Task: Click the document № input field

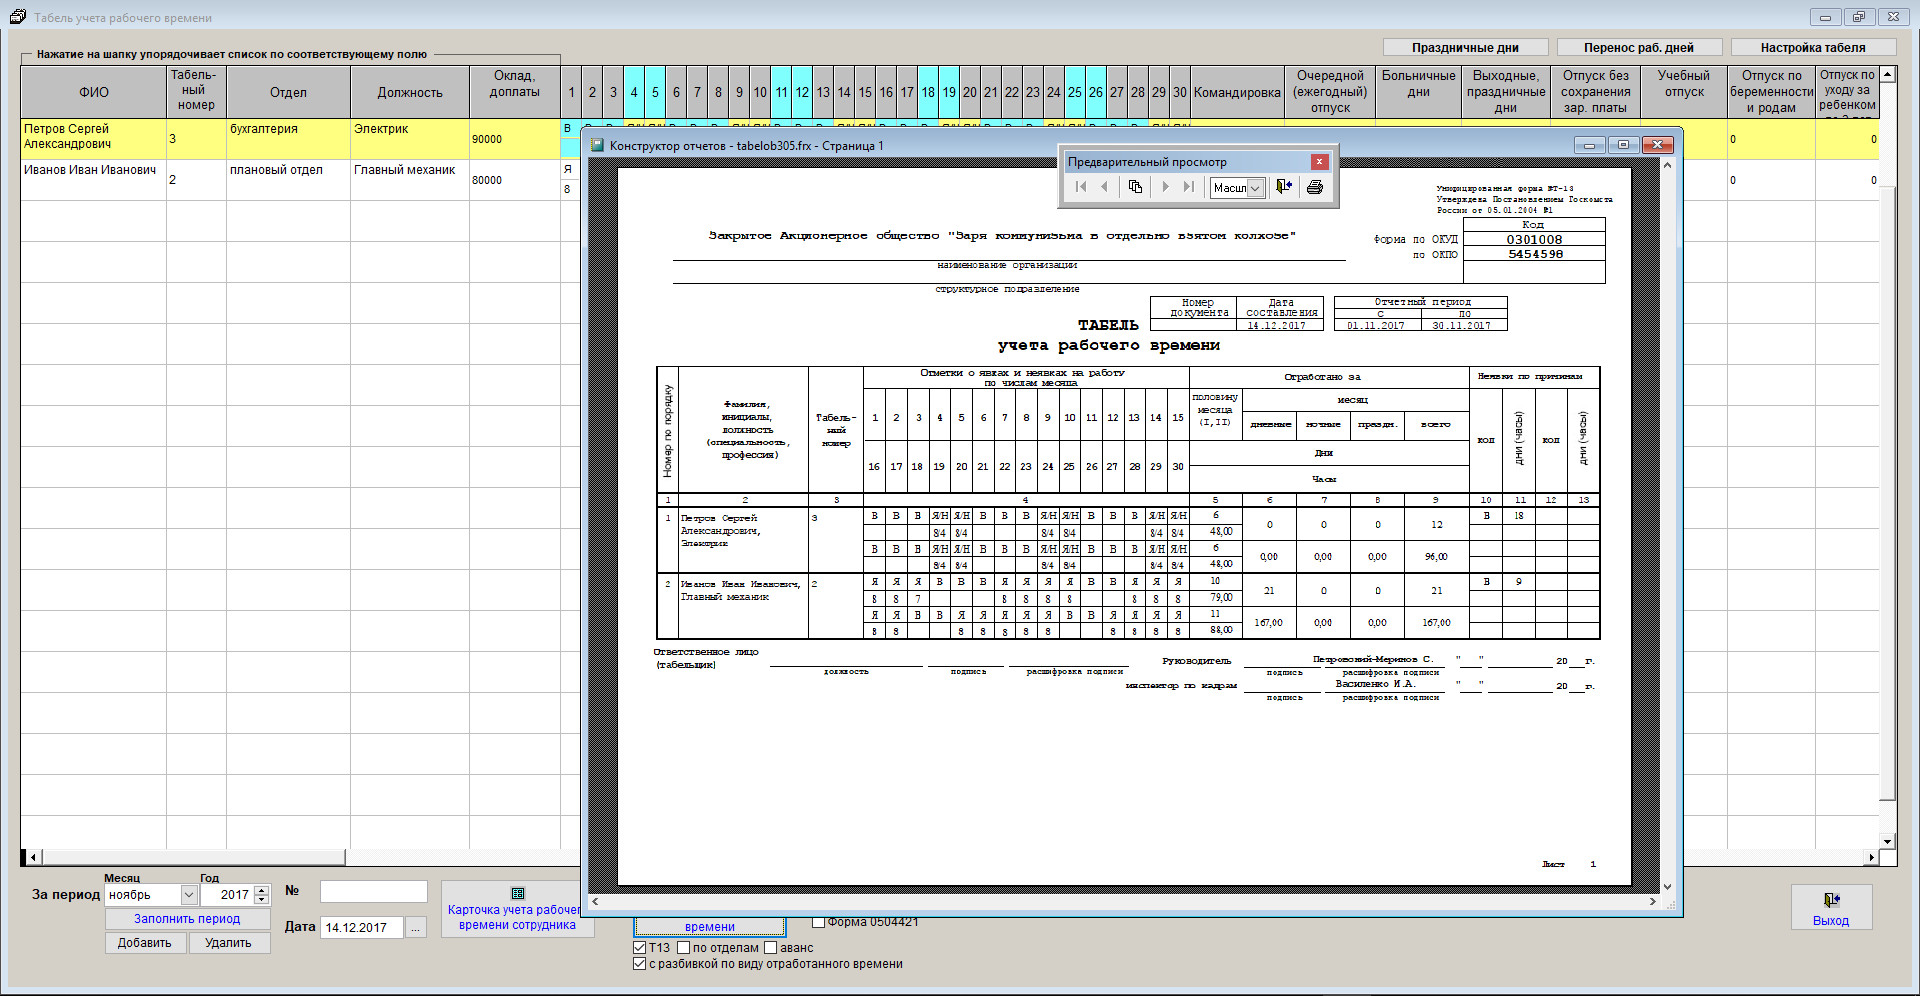Action: [373, 892]
